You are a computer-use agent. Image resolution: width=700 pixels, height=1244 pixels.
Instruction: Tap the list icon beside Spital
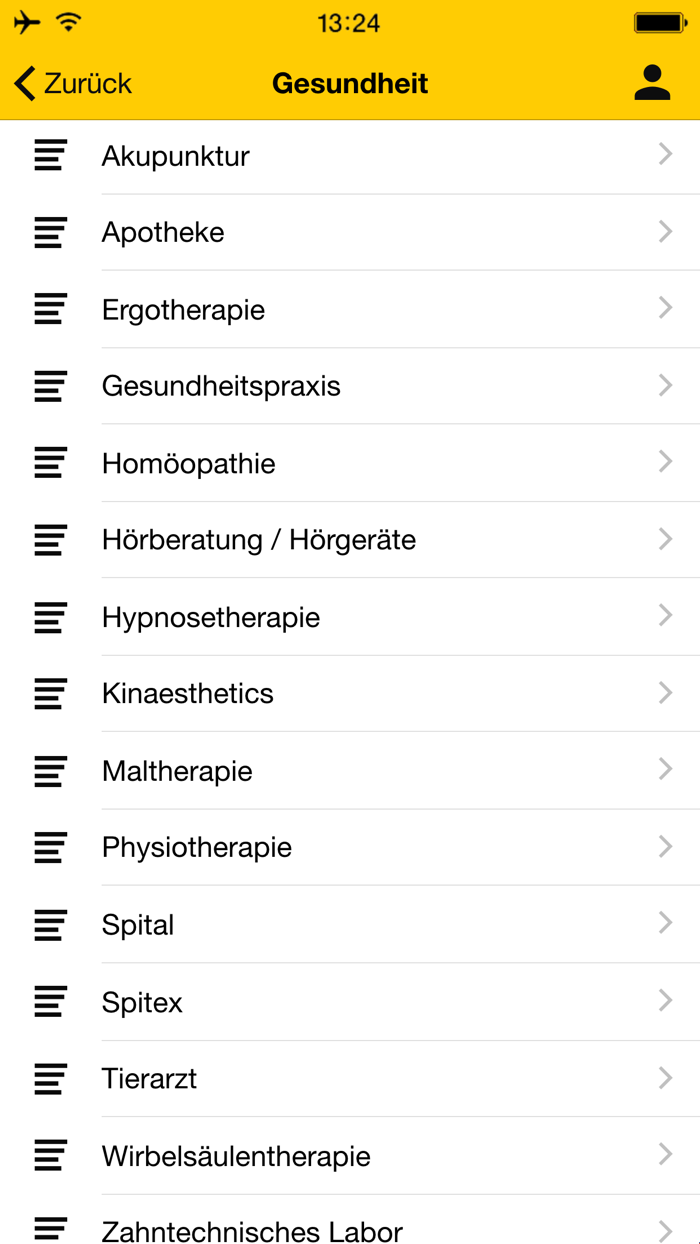[x=50, y=925]
